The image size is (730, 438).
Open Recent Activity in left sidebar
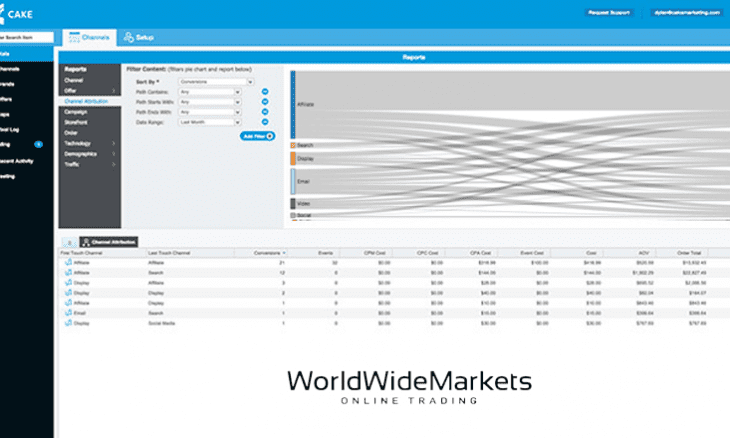(17, 161)
